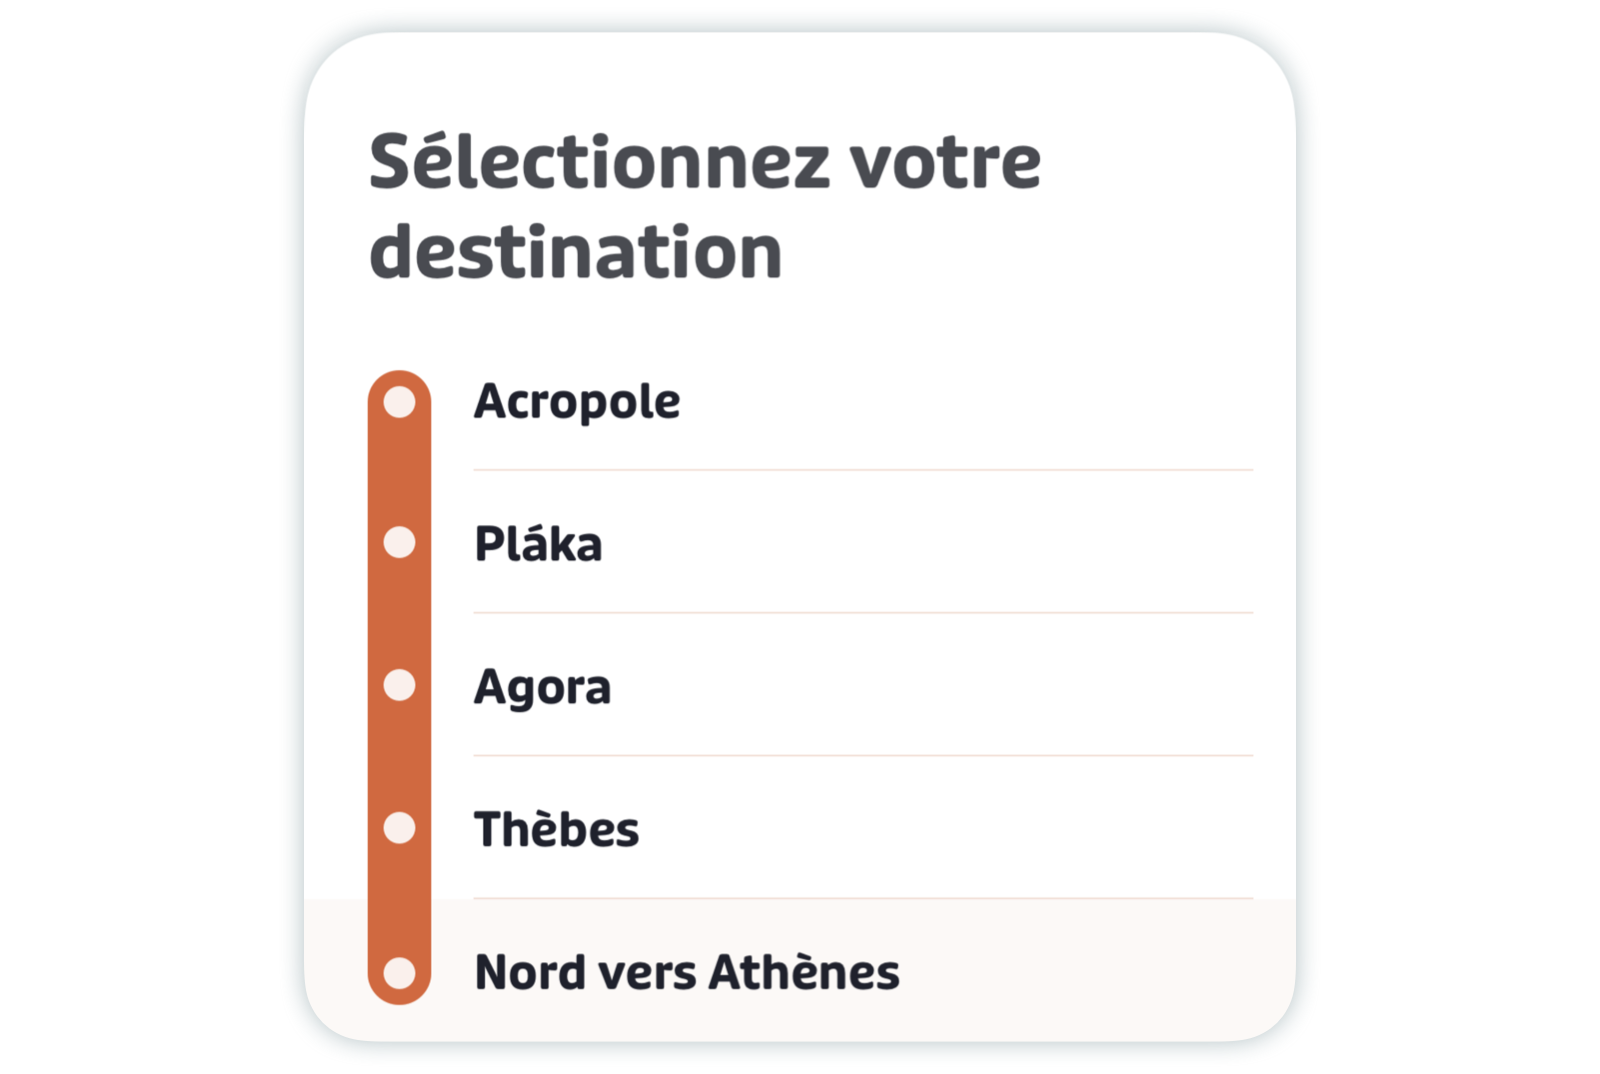The image size is (1600, 1074).
Task: Click orange line segment between Agora and Thèbes
Action: click(400, 757)
